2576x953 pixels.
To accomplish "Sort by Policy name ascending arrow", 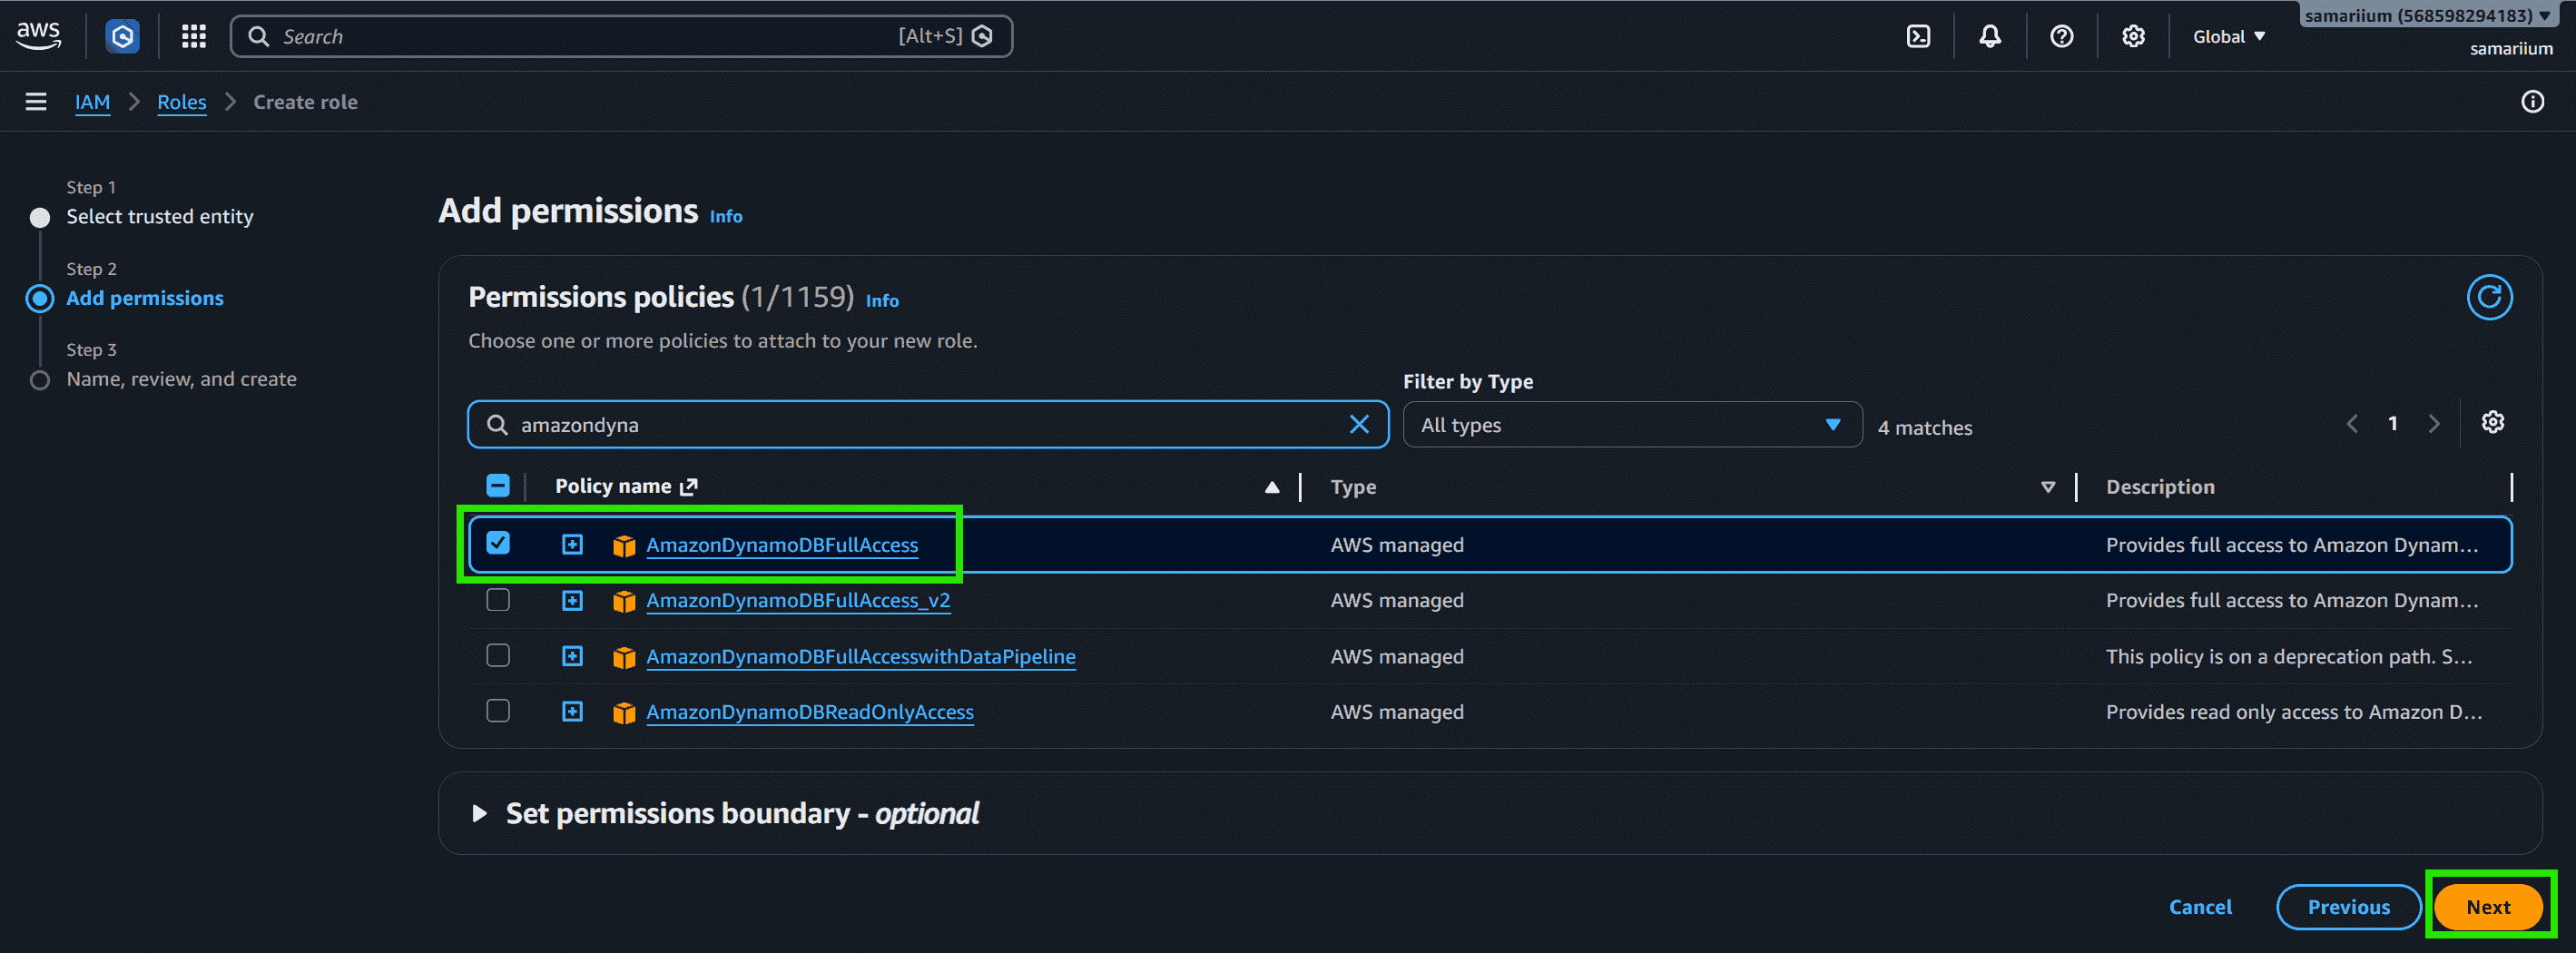I will point(1272,488).
